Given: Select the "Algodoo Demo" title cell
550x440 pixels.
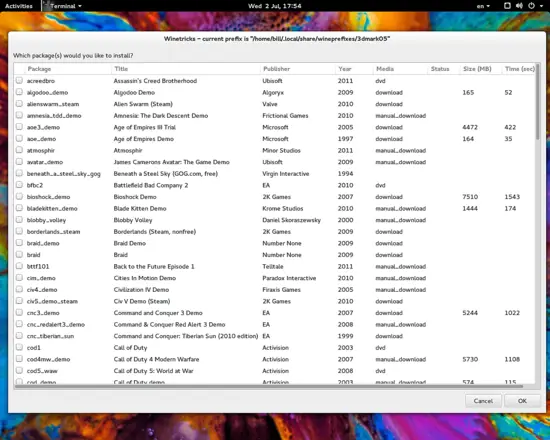Looking at the screenshot, I should (134, 92).
